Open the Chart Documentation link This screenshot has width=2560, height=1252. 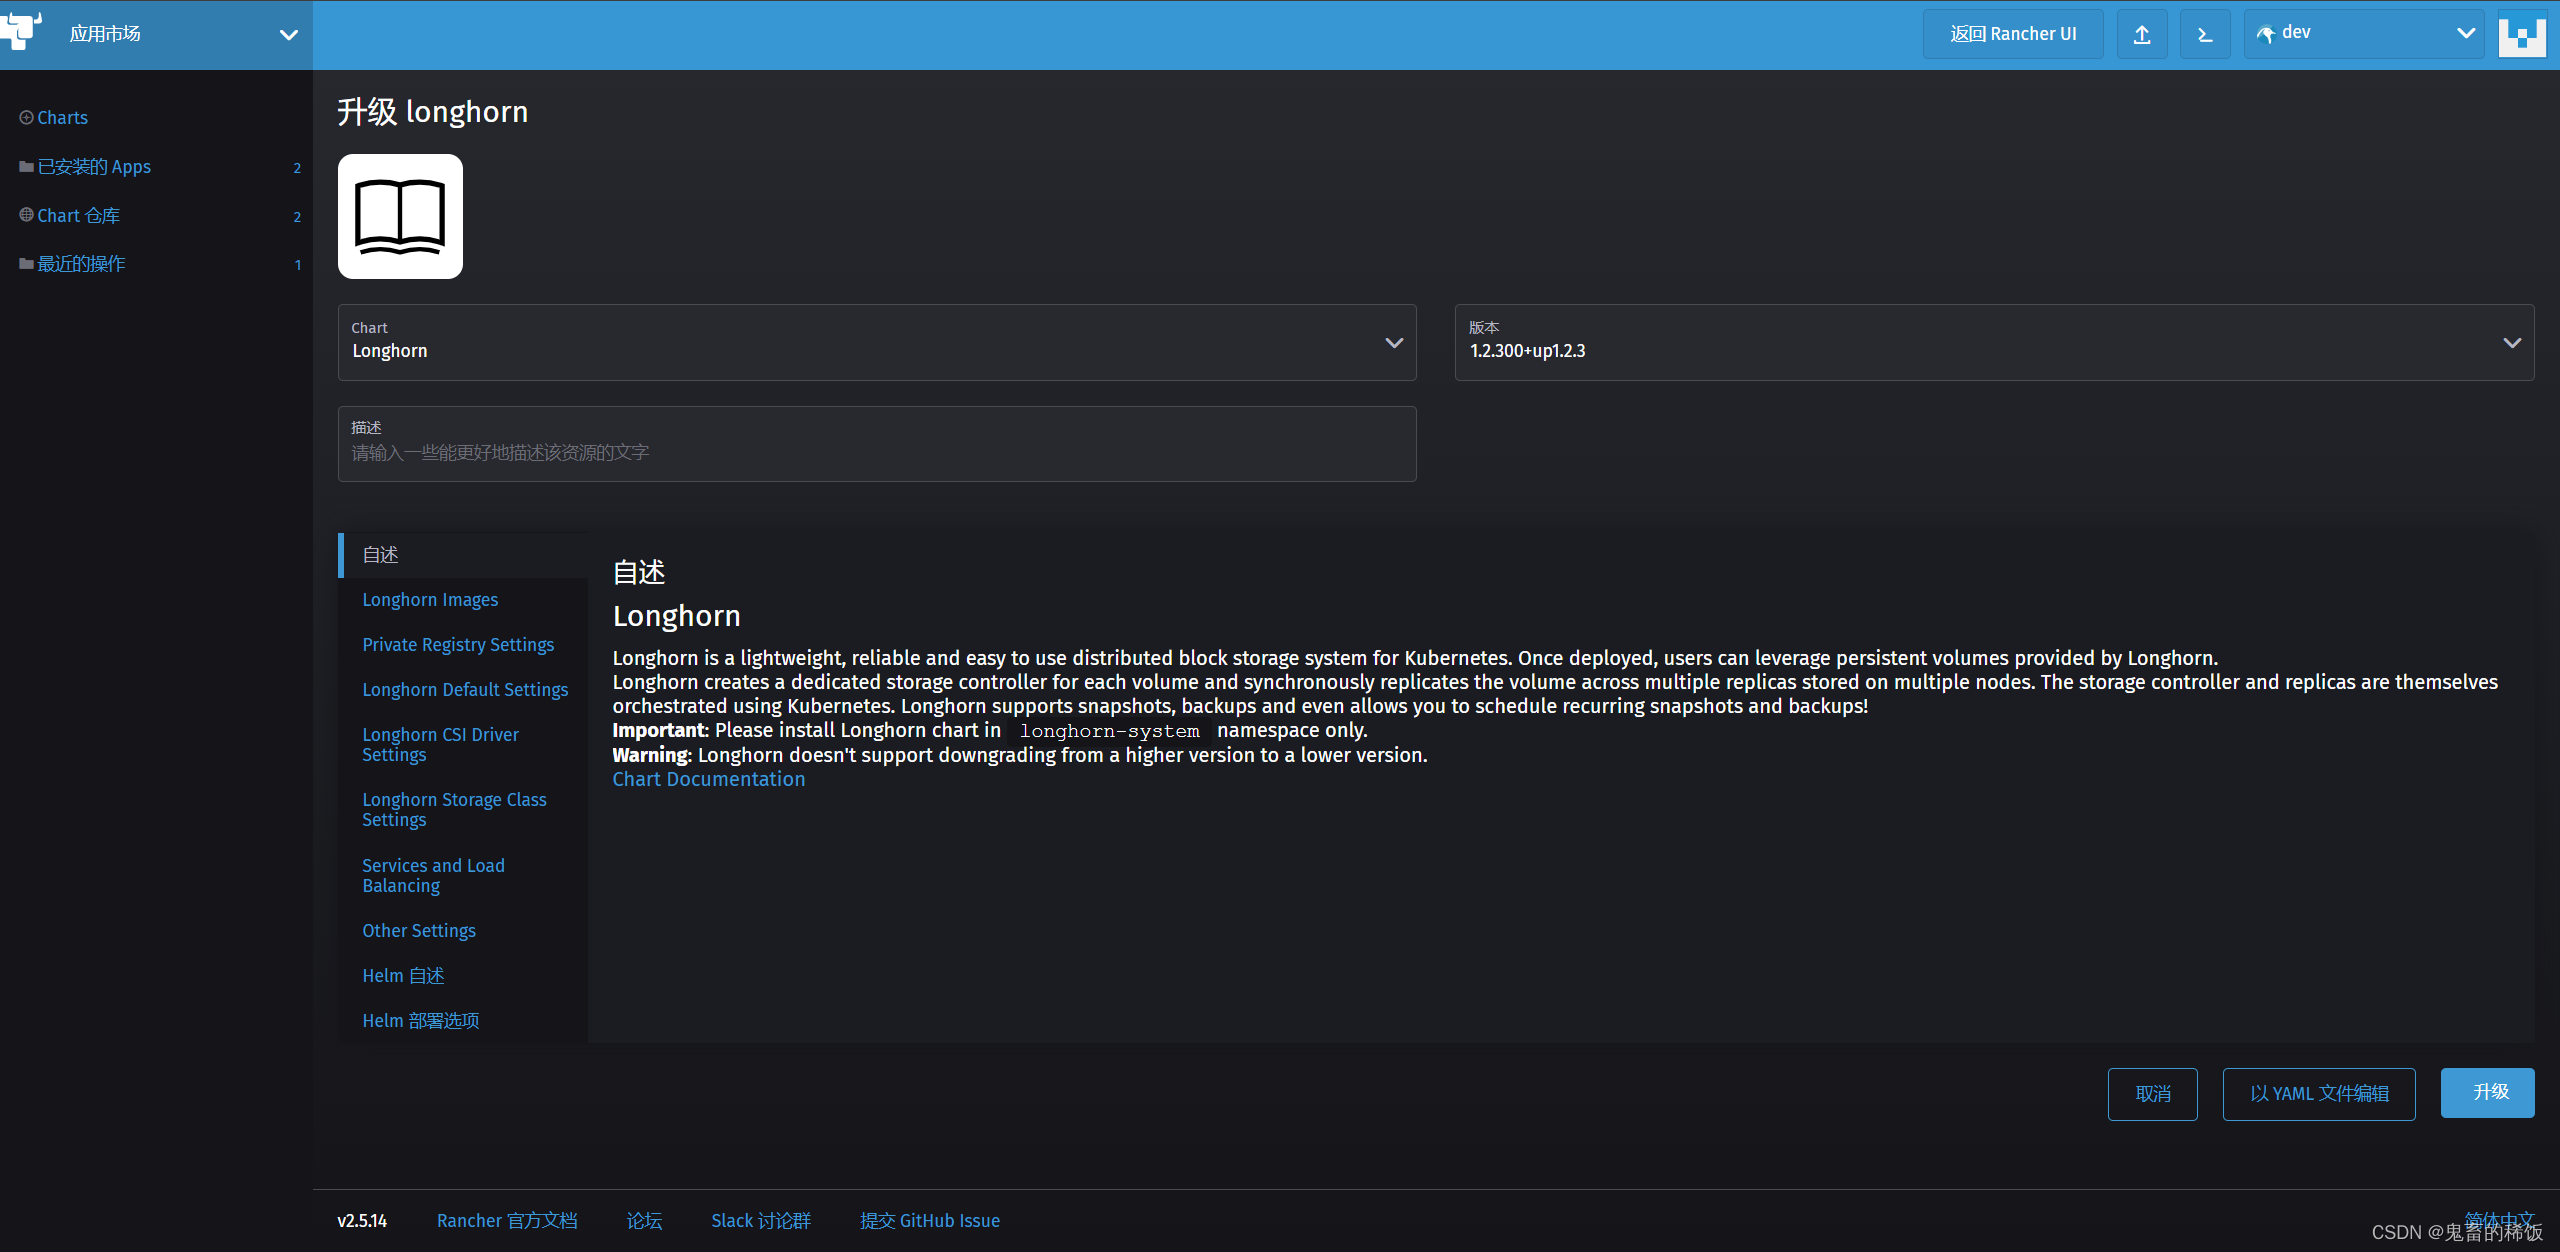[x=708, y=780]
